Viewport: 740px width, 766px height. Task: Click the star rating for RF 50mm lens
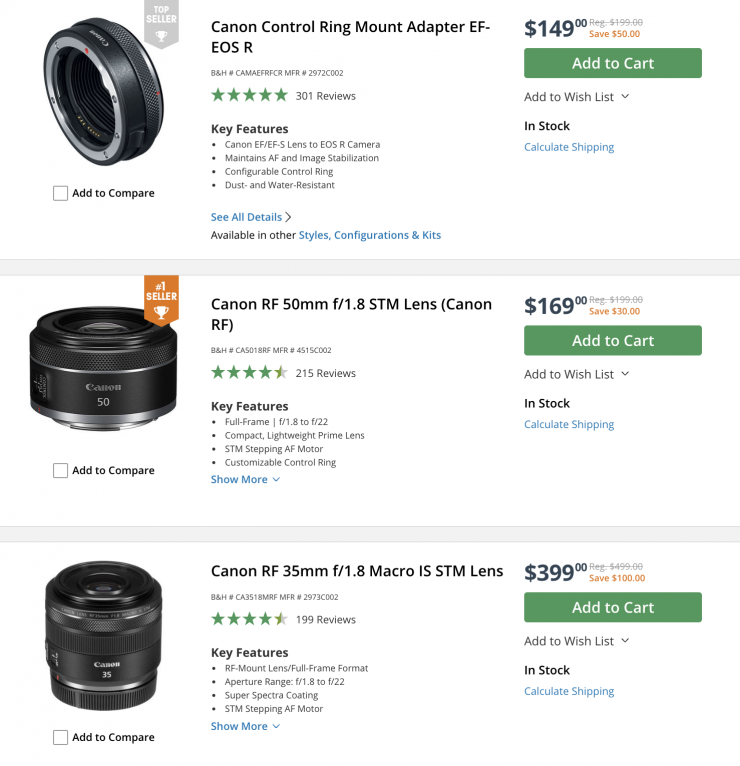249,373
